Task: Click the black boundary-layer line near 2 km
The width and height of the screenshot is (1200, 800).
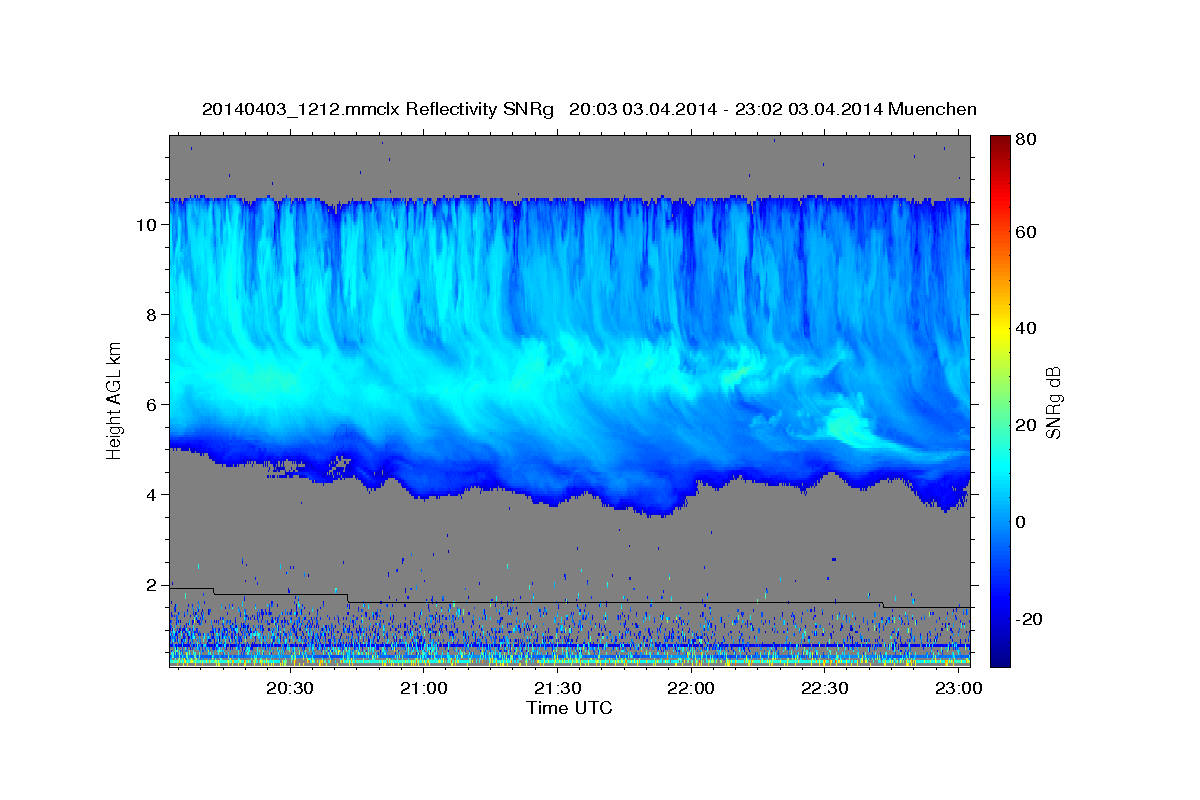Action: (570, 602)
